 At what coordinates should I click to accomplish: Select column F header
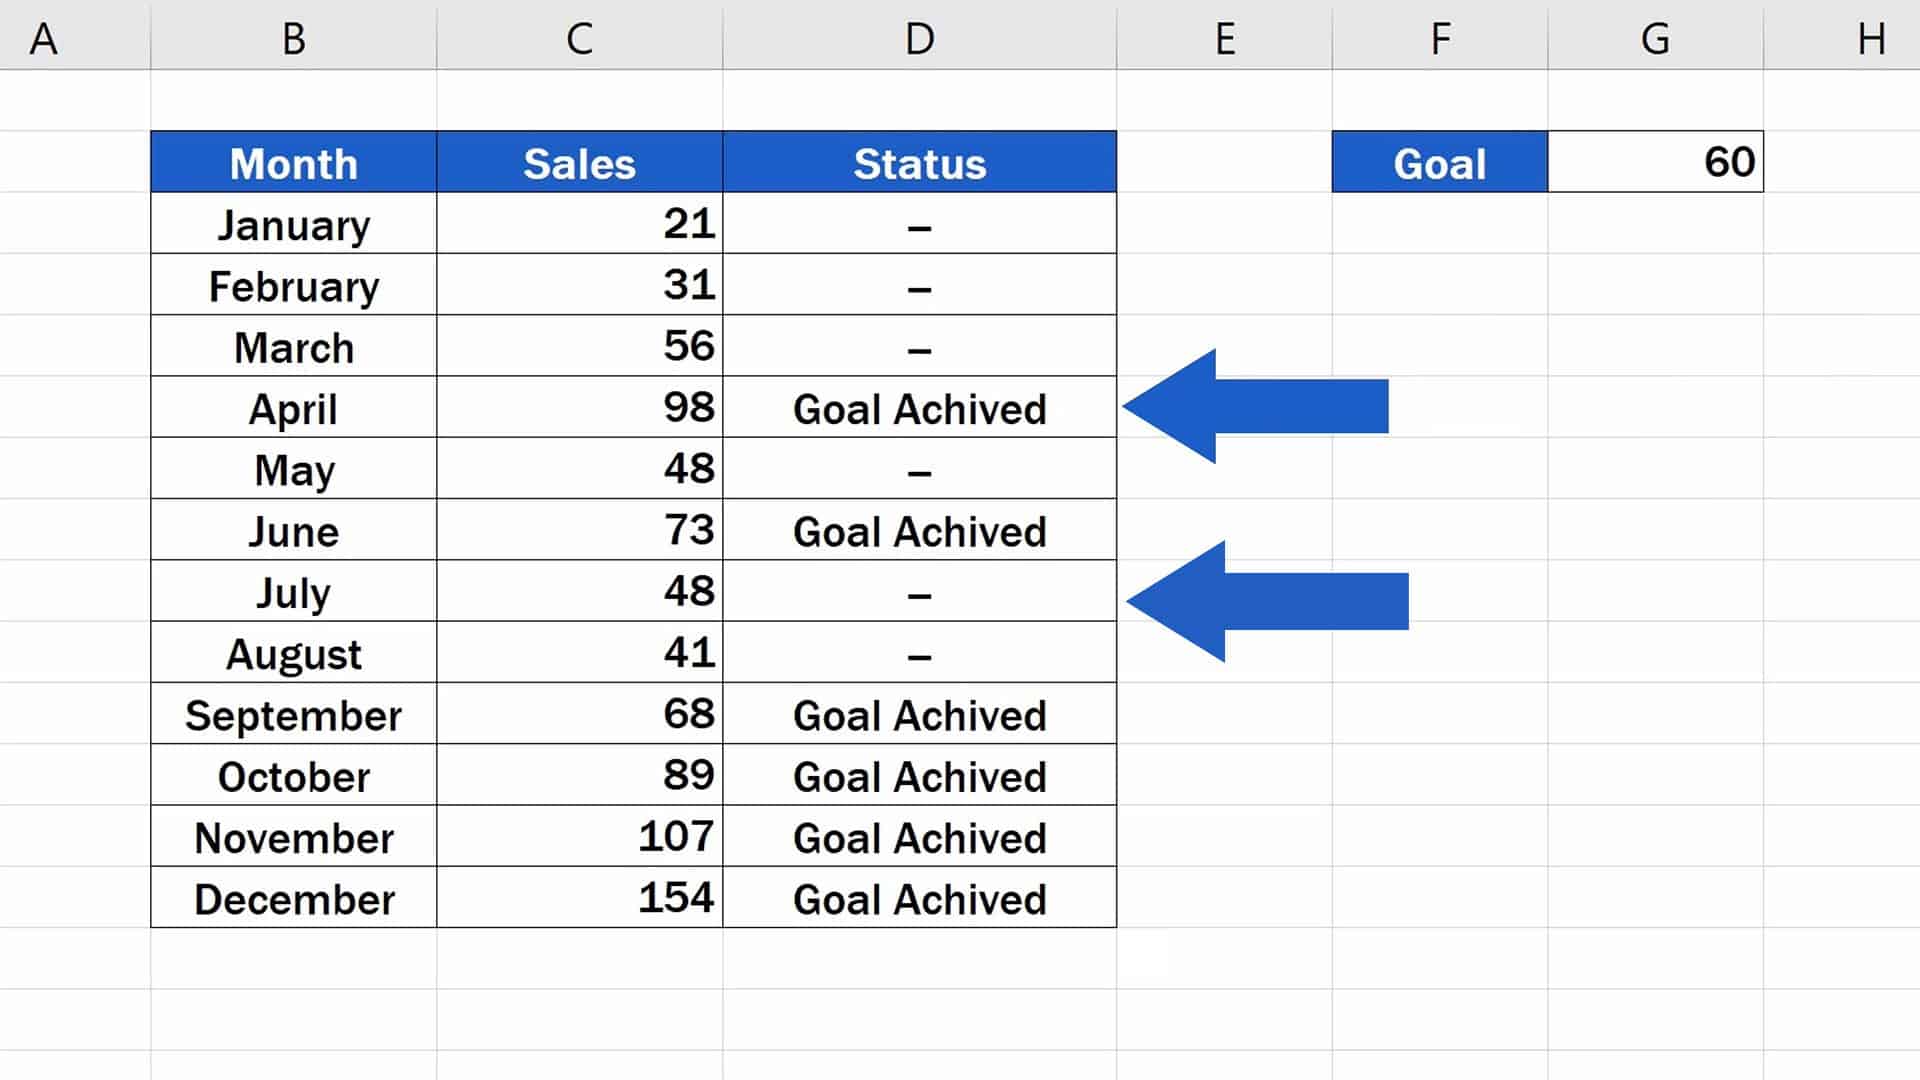(1439, 38)
